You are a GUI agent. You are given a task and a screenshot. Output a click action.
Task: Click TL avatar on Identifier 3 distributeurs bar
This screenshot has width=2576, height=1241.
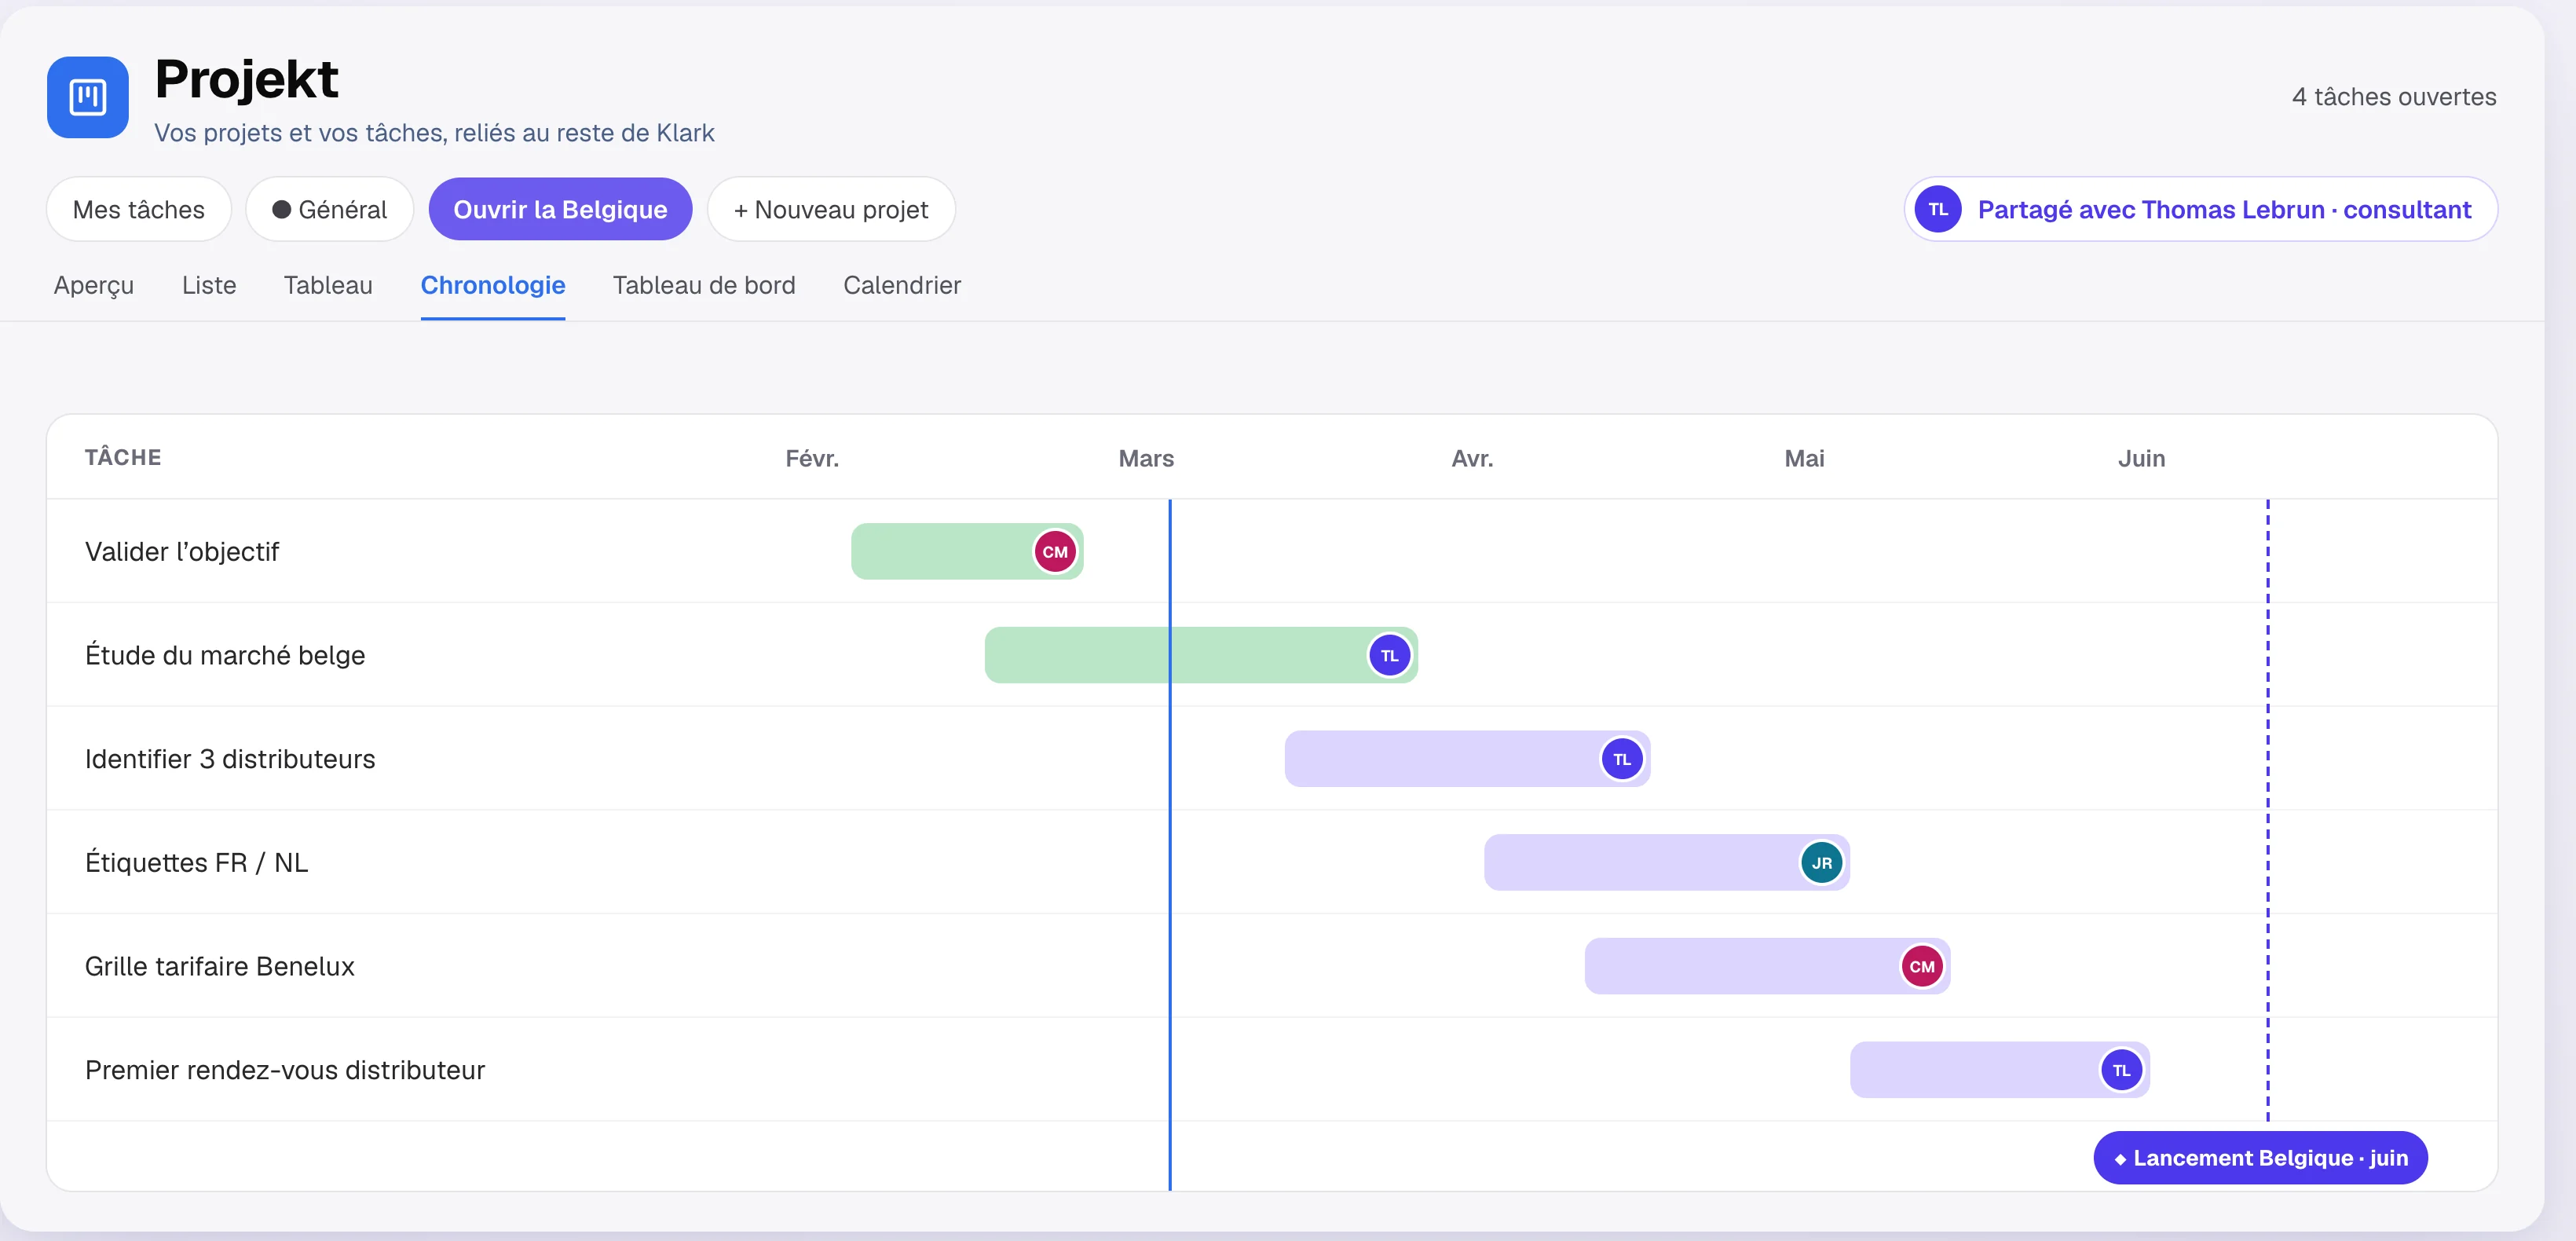pyautogui.click(x=1622, y=759)
